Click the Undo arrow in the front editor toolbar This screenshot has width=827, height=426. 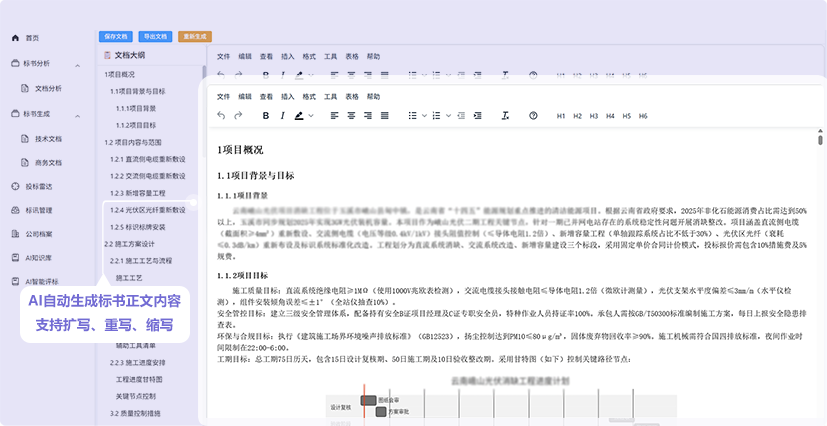221,116
